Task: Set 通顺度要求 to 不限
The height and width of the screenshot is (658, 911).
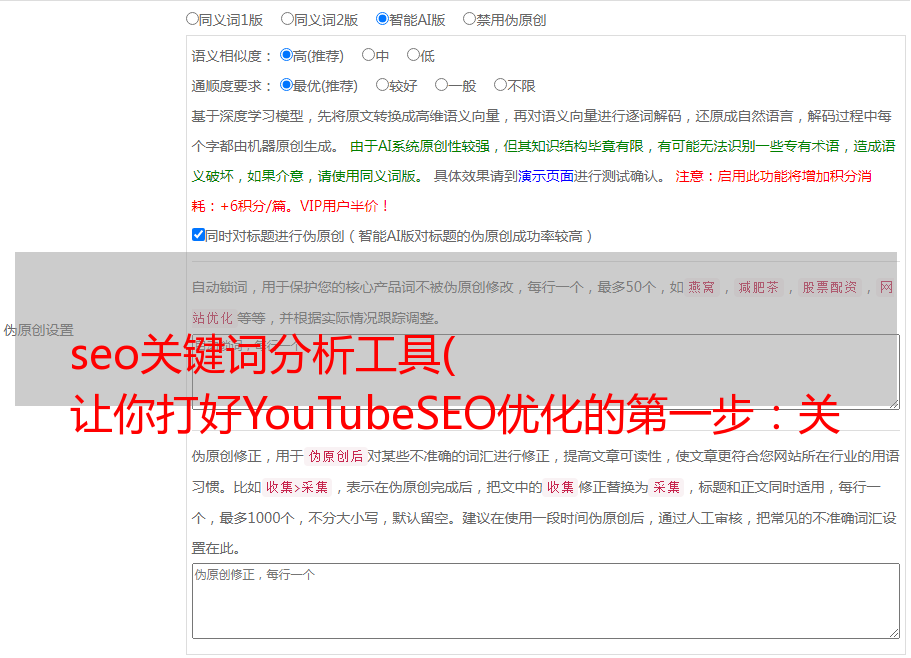Action: (x=500, y=85)
